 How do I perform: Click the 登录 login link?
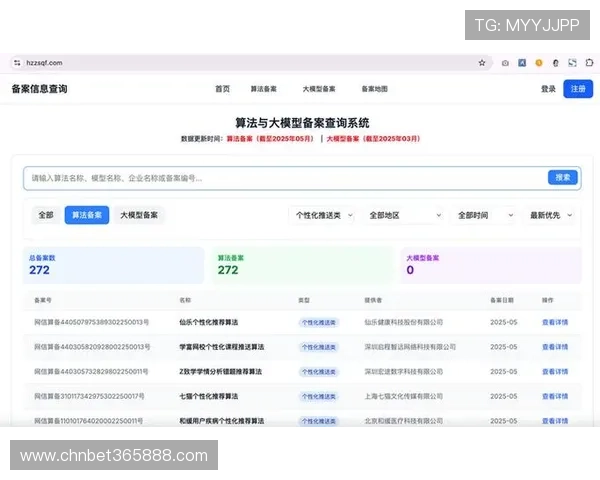pyautogui.click(x=548, y=89)
